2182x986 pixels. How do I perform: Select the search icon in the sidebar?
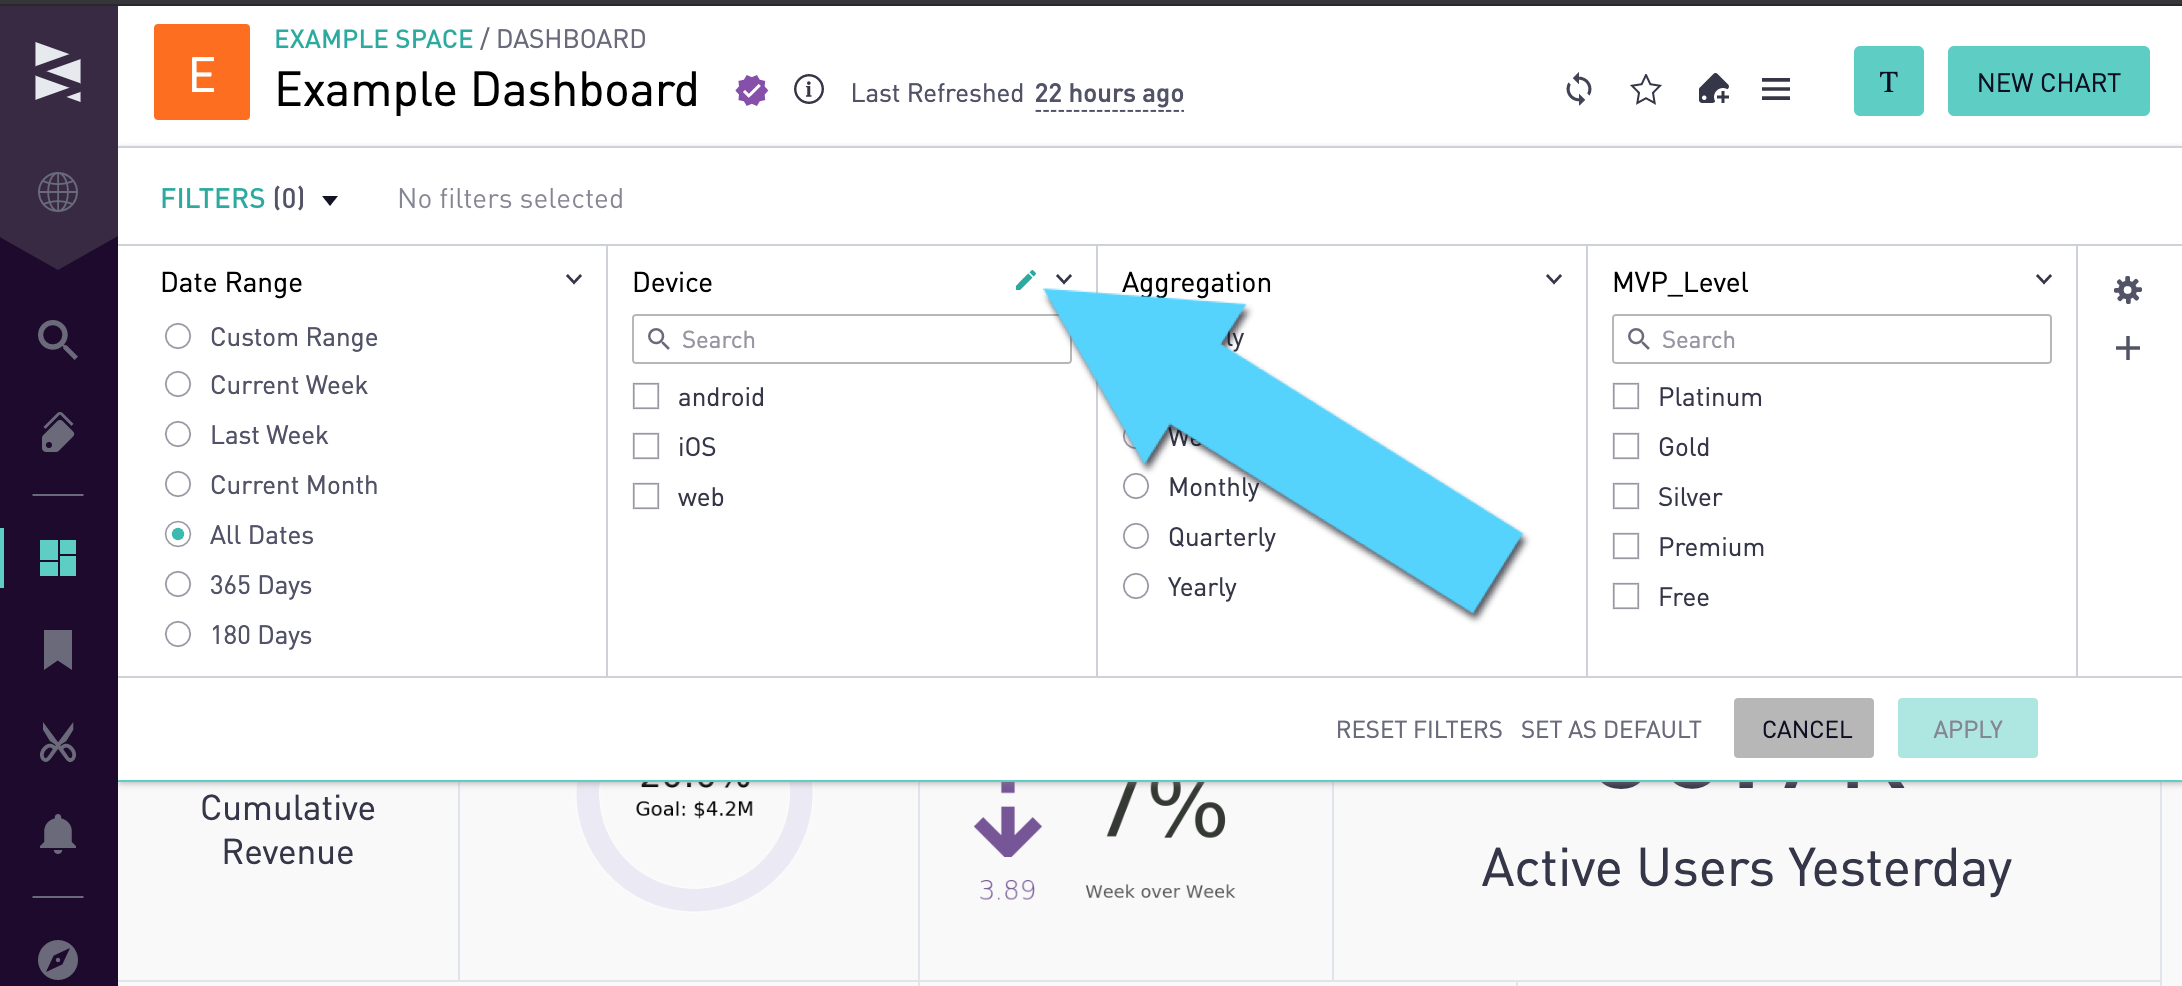pyautogui.click(x=57, y=339)
